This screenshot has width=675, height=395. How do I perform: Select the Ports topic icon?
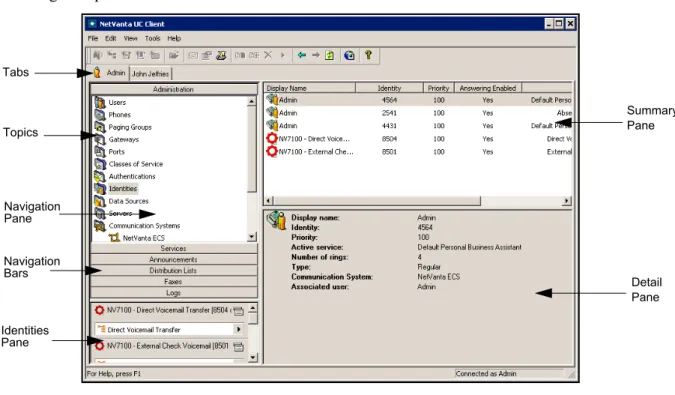pyautogui.click(x=100, y=151)
